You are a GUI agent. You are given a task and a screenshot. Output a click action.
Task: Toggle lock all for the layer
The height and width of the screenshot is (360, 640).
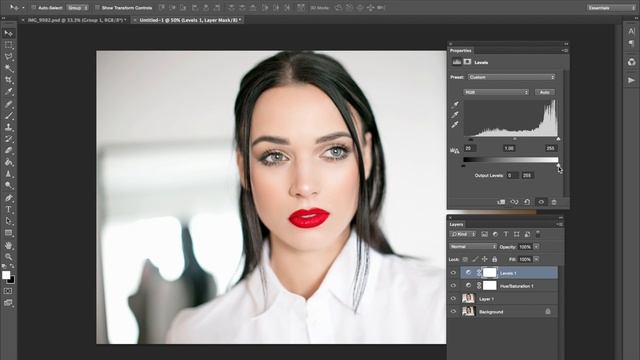495,259
